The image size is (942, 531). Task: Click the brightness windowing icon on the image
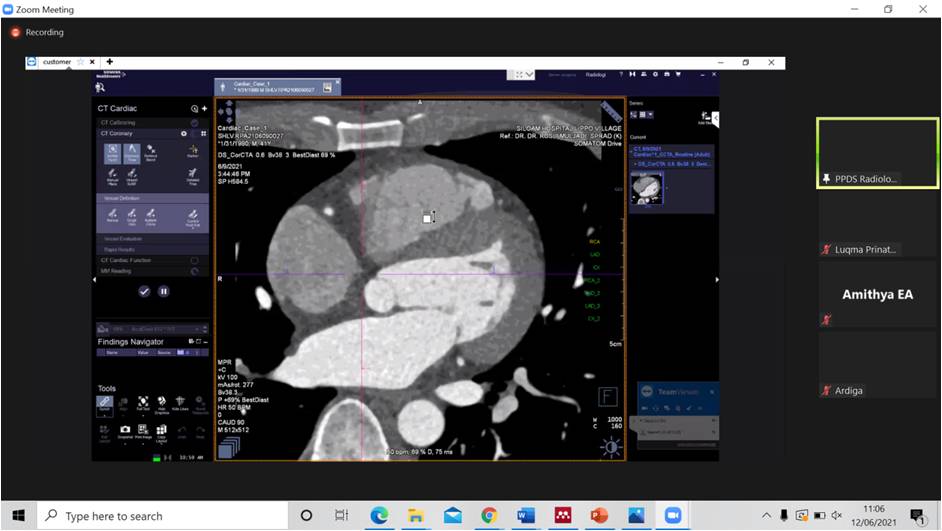tap(610, 446)
